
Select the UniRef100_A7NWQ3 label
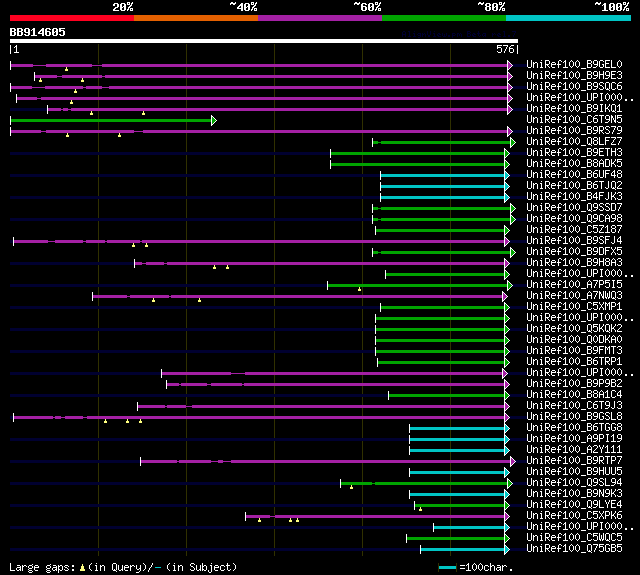574,295
